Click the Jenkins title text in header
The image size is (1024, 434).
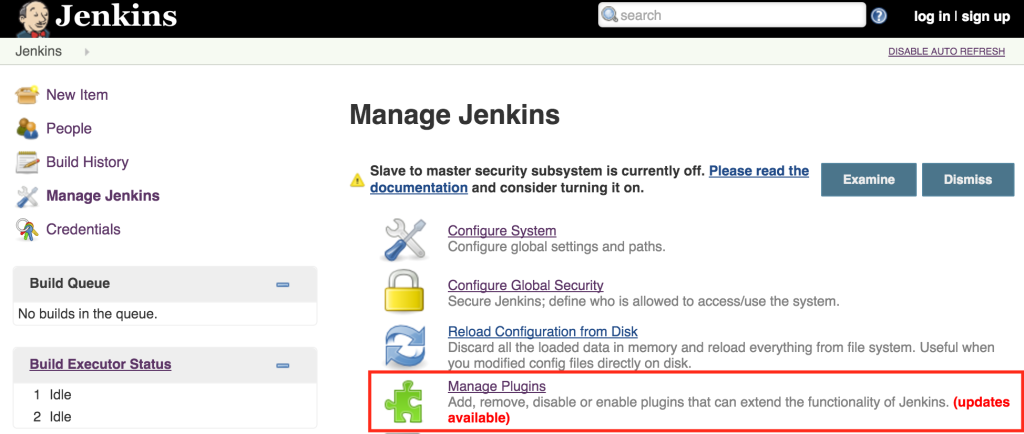(116, 16)
